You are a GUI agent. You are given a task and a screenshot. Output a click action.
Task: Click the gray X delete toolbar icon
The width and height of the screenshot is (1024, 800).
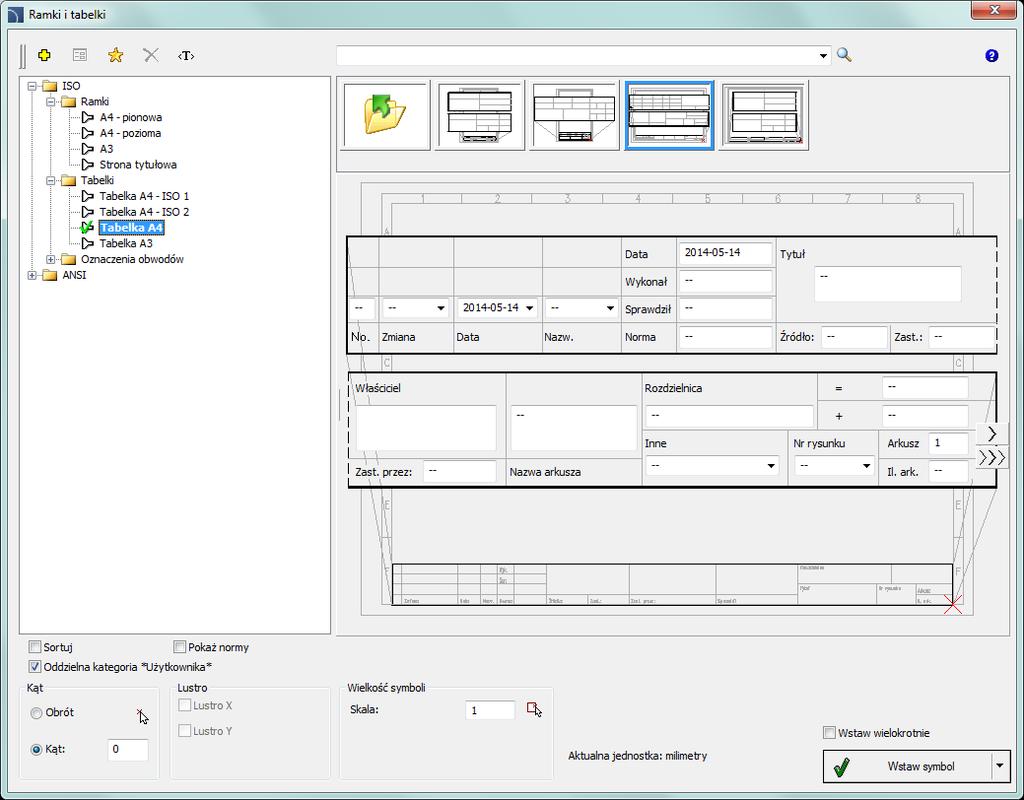(x=151, y=56)
